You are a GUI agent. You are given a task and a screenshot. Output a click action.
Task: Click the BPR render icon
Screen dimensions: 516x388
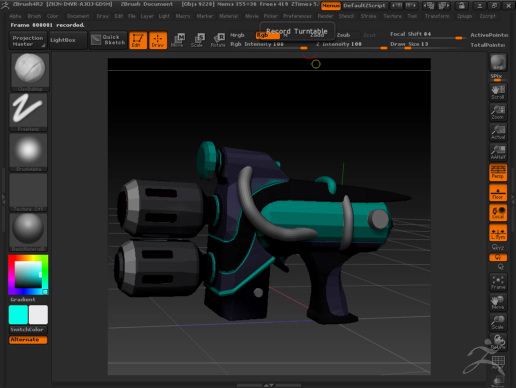click(x=498, y=62)
